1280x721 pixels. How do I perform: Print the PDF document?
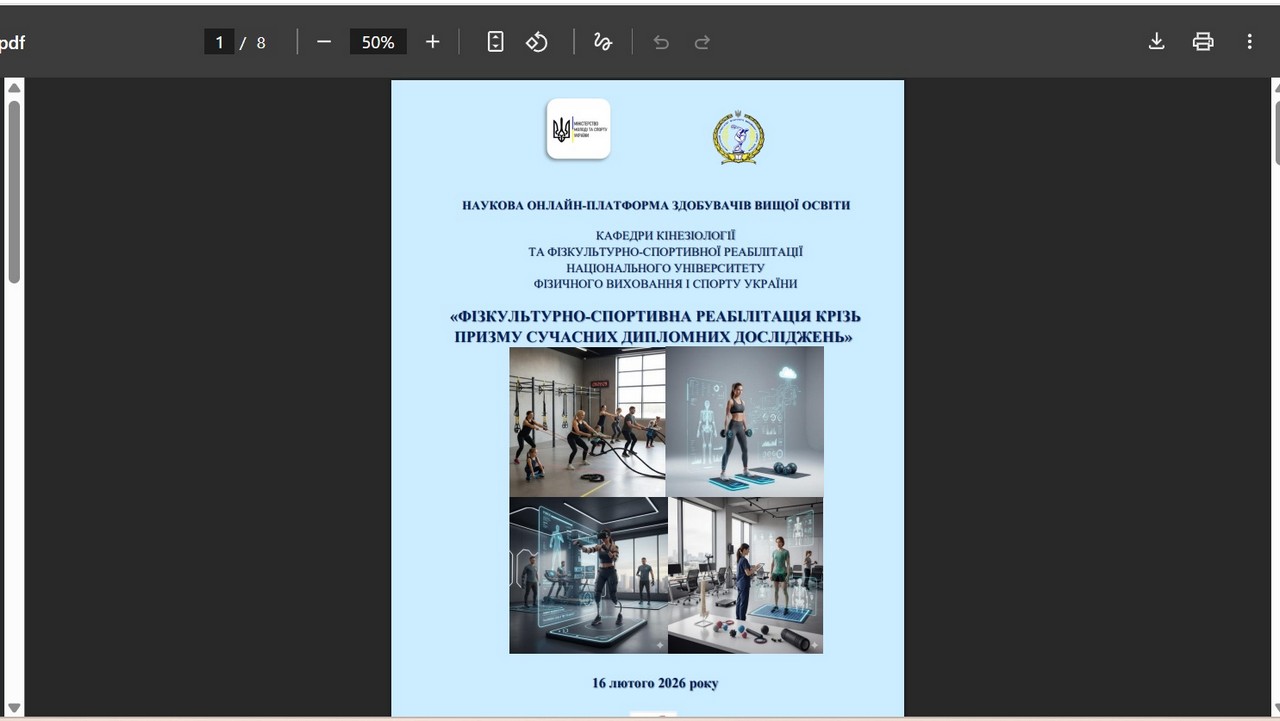[1203, 42]
